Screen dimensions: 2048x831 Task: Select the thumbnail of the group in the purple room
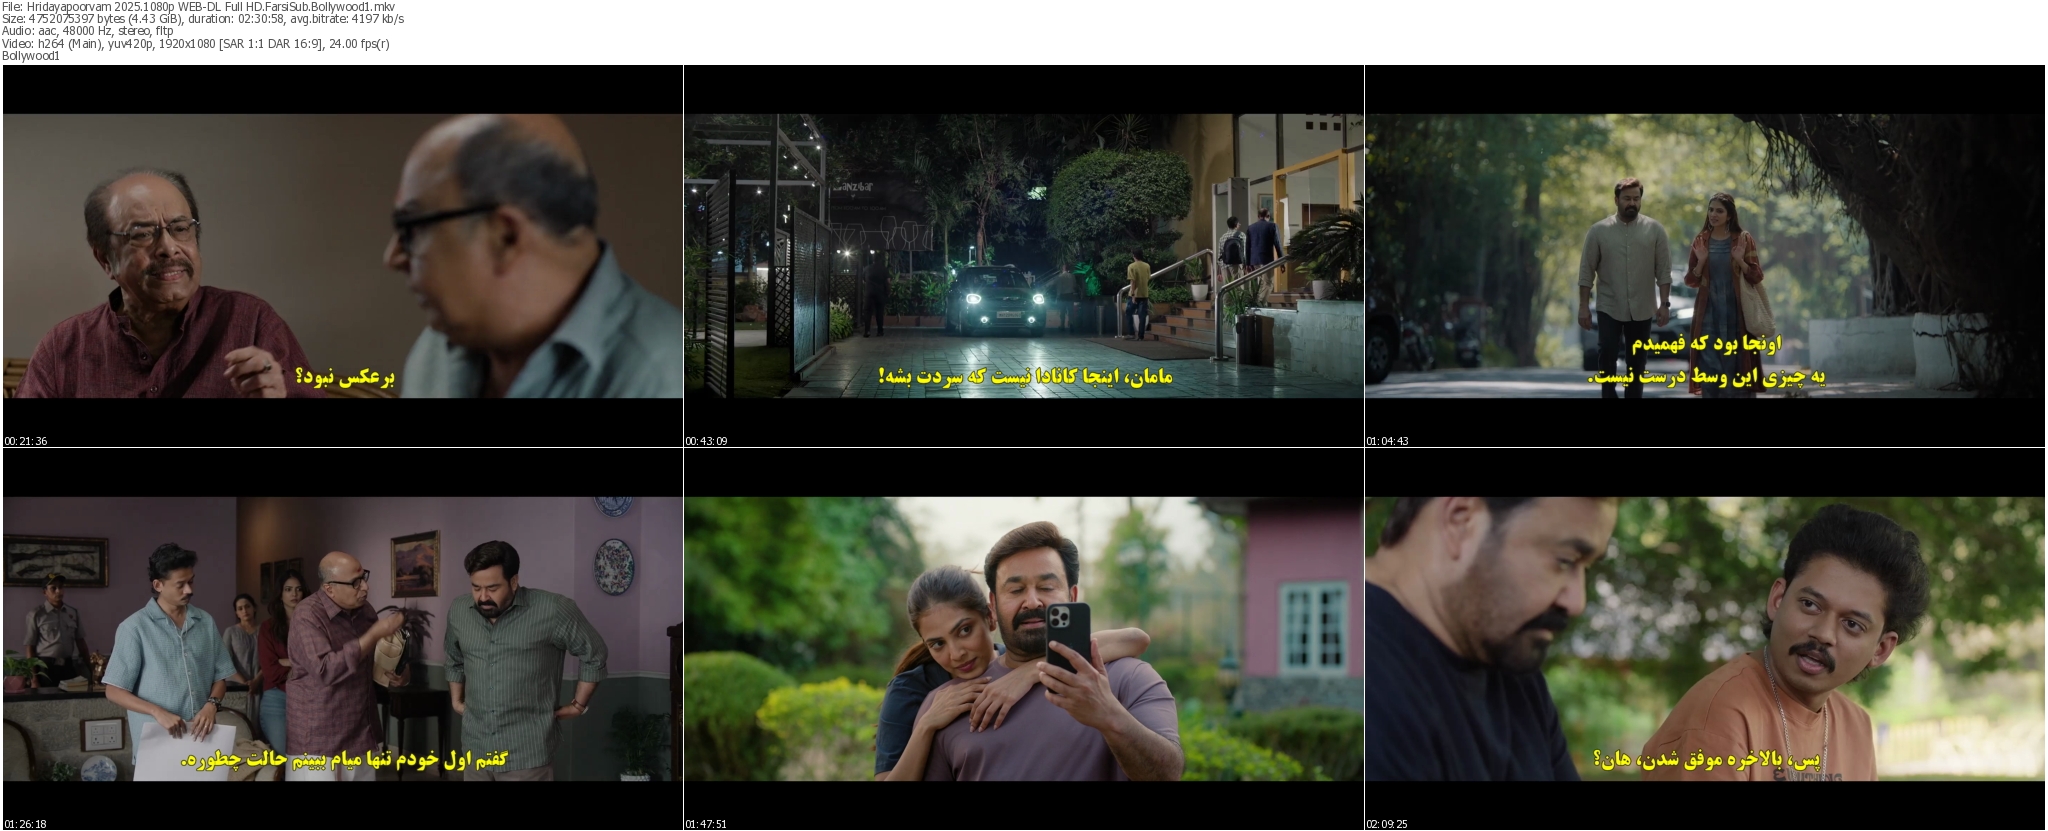342,639
